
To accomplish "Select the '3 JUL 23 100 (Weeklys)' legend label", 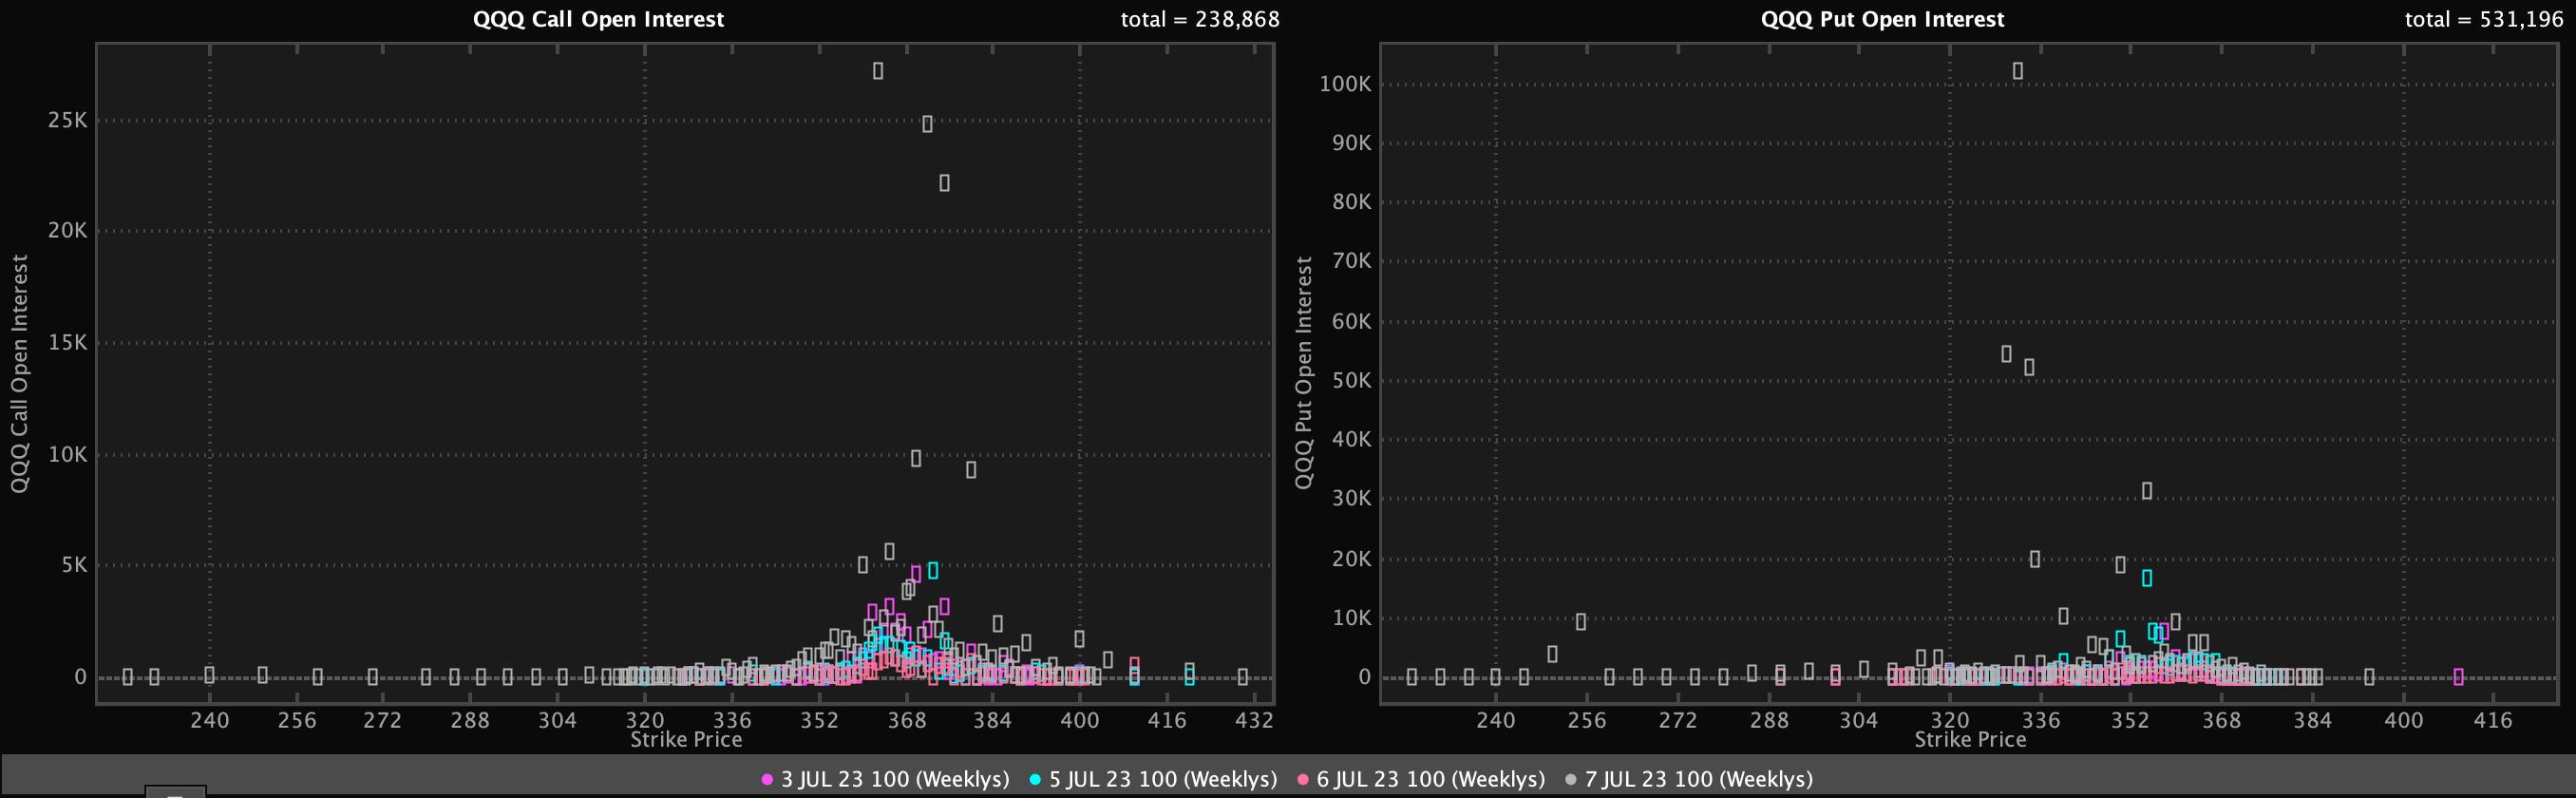I will pos(895,779).
